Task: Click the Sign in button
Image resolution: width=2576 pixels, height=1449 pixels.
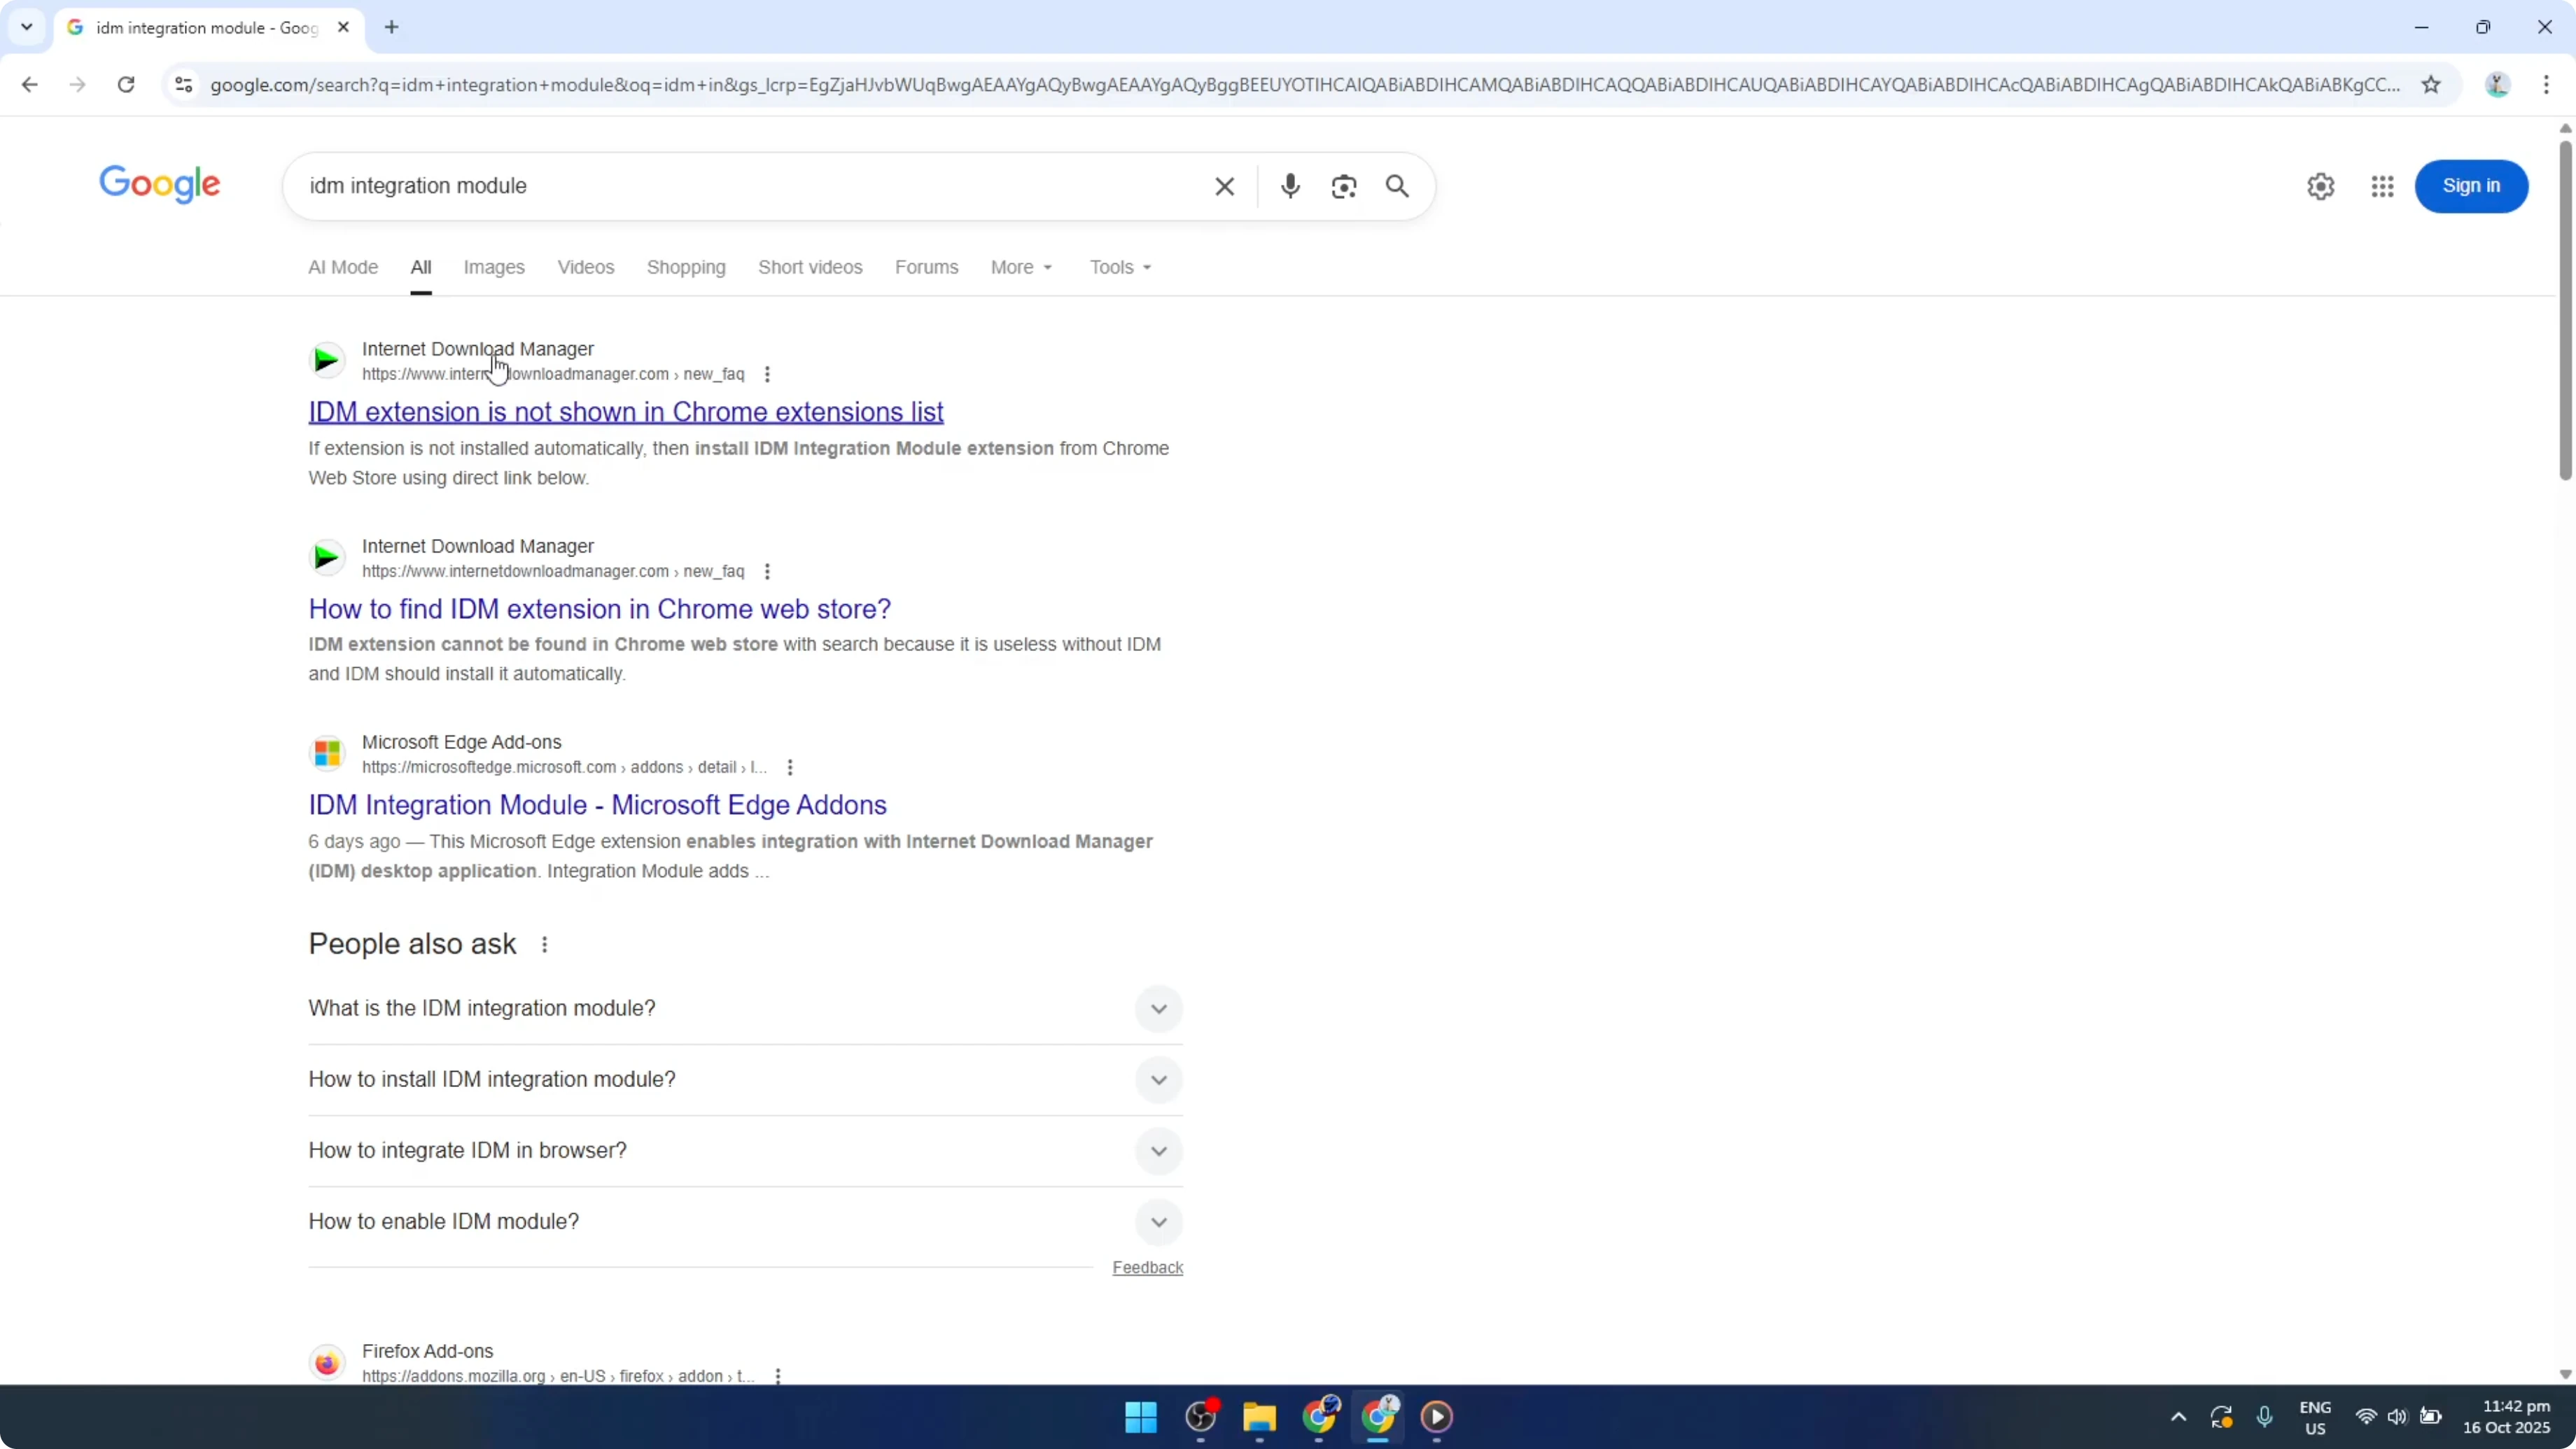Action: (2472, 186)
